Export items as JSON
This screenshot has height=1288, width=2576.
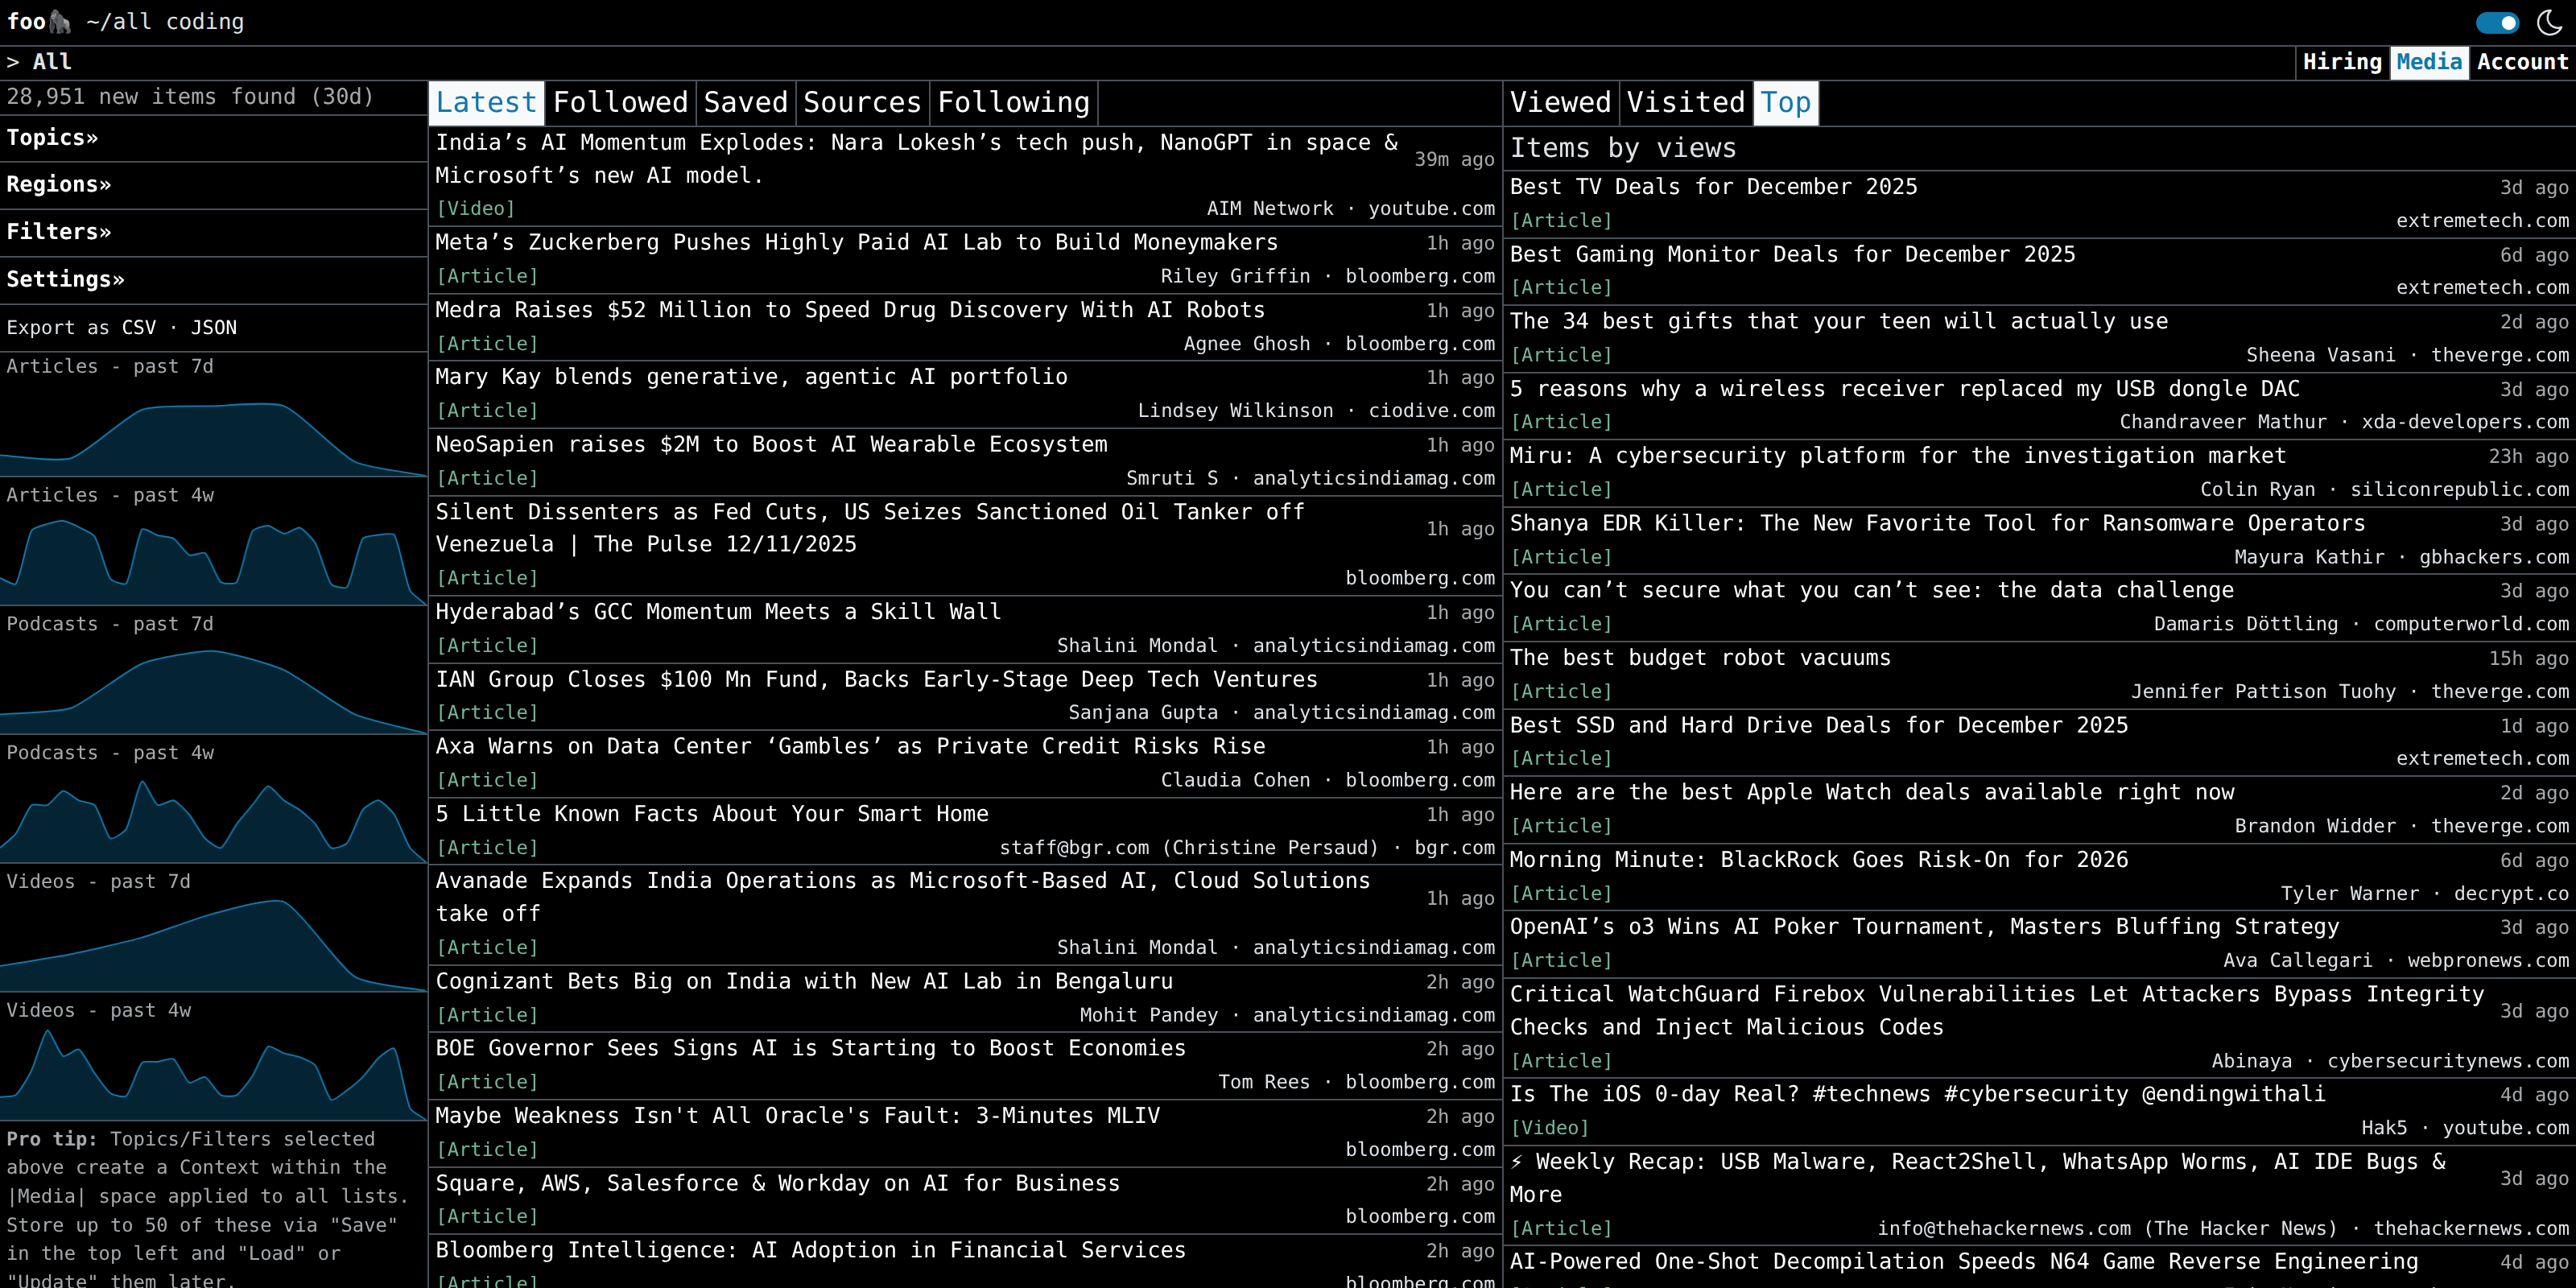point(214,328)
